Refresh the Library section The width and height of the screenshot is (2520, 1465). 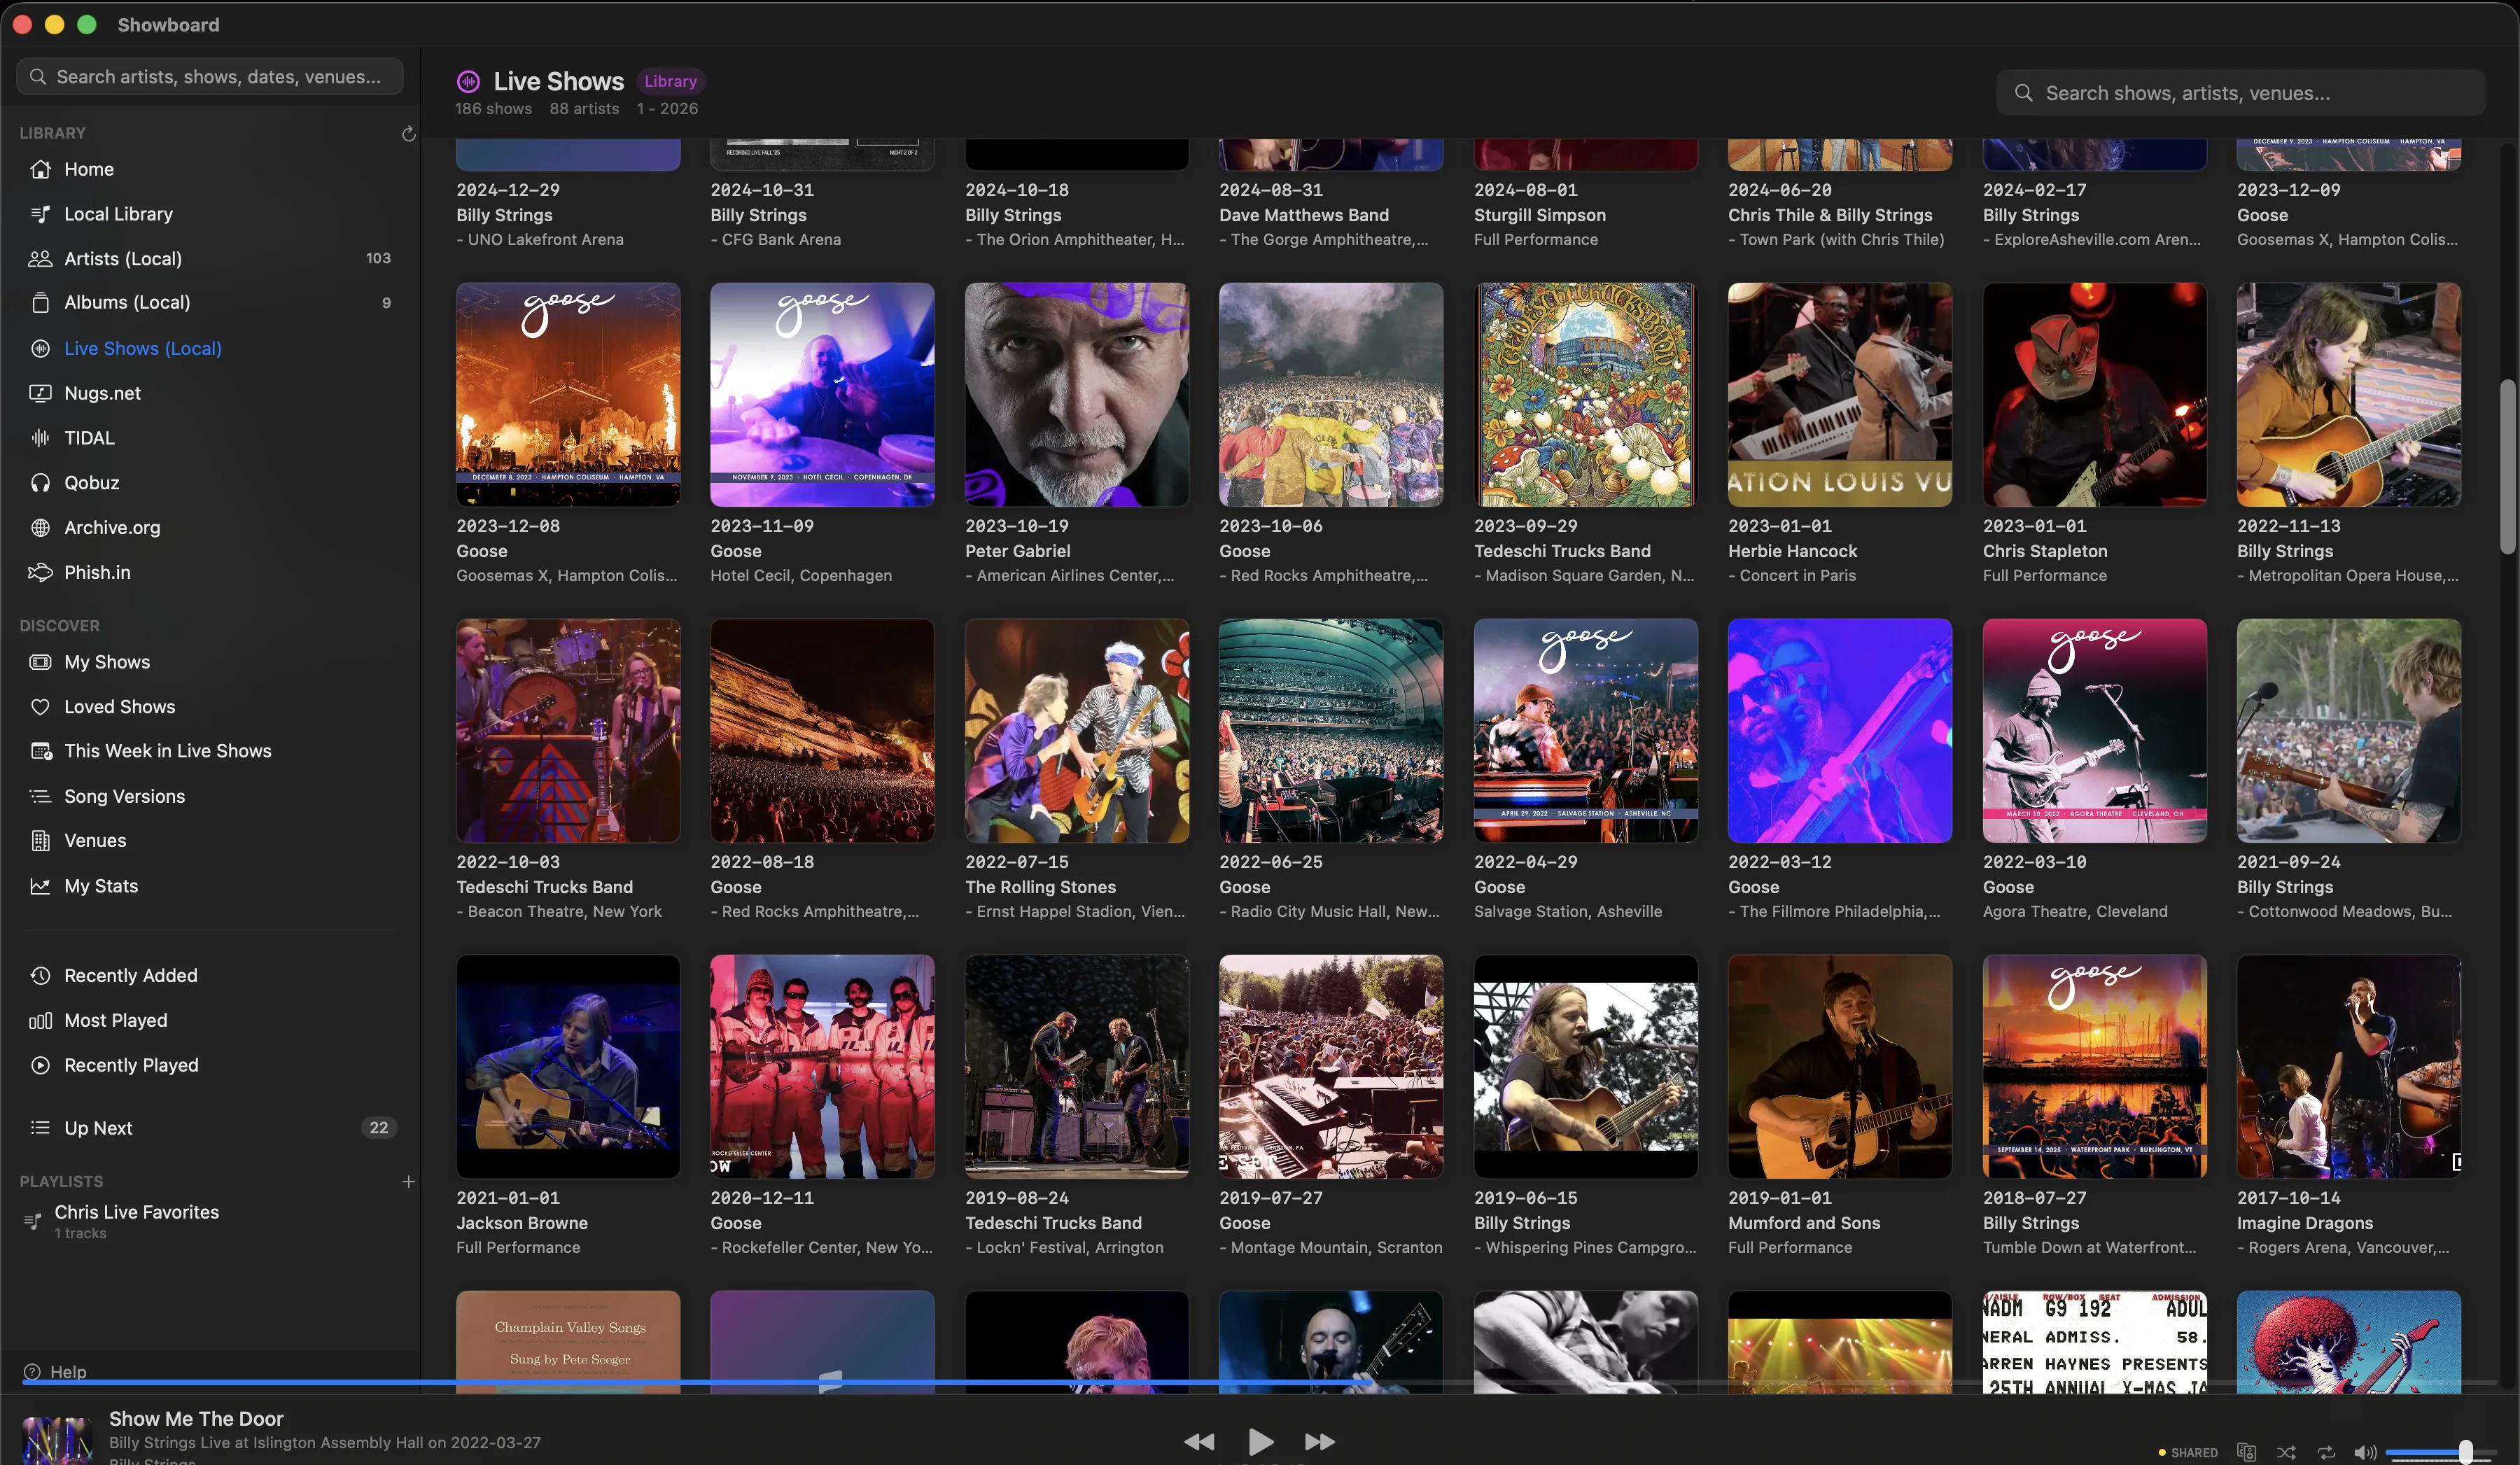[x=408, y=133]
